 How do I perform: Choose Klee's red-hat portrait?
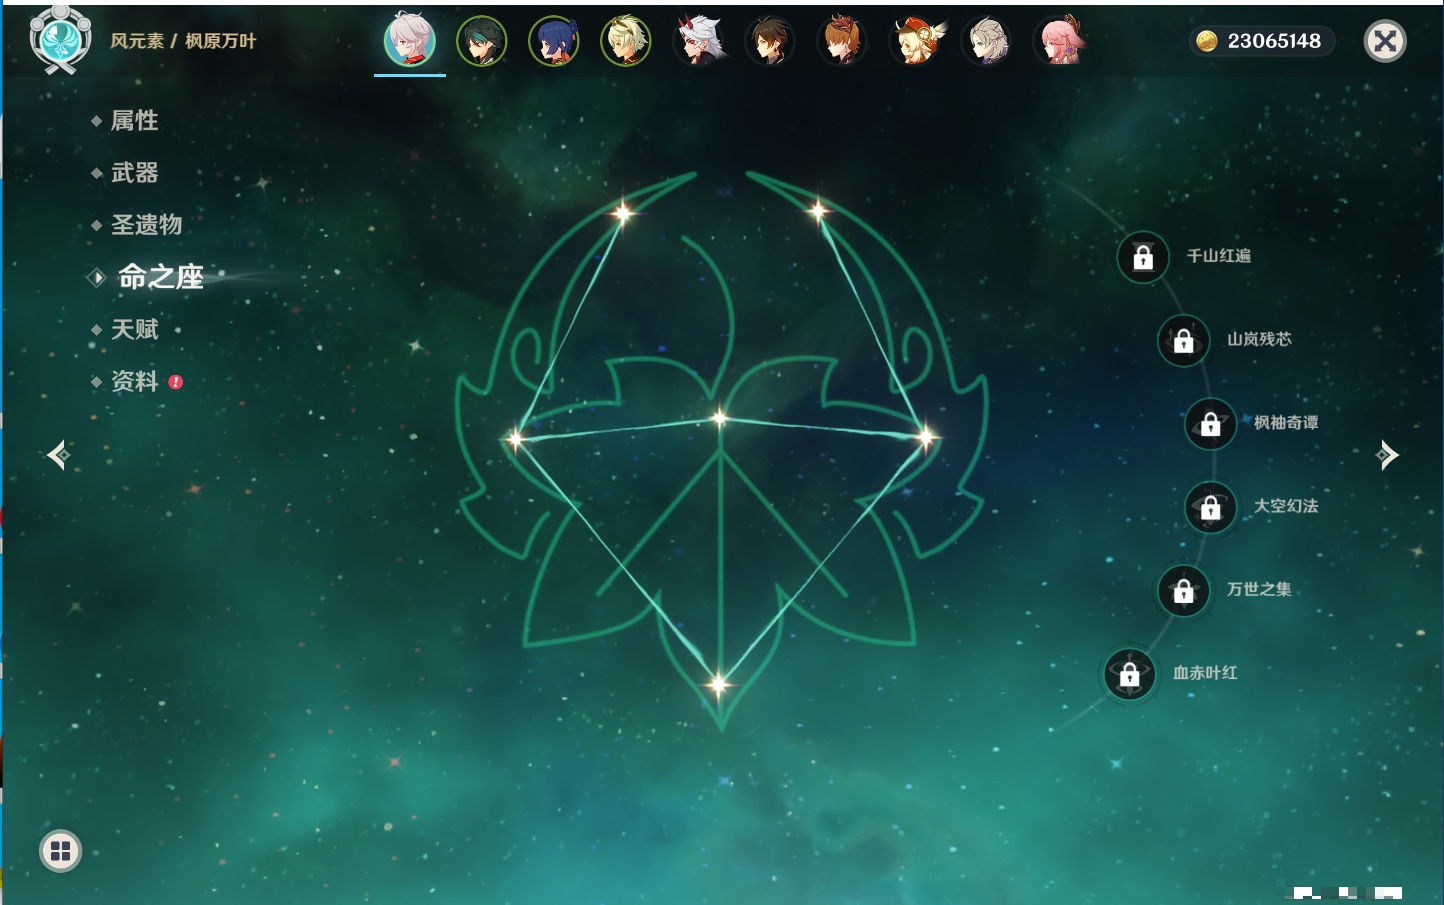point(915,41)
